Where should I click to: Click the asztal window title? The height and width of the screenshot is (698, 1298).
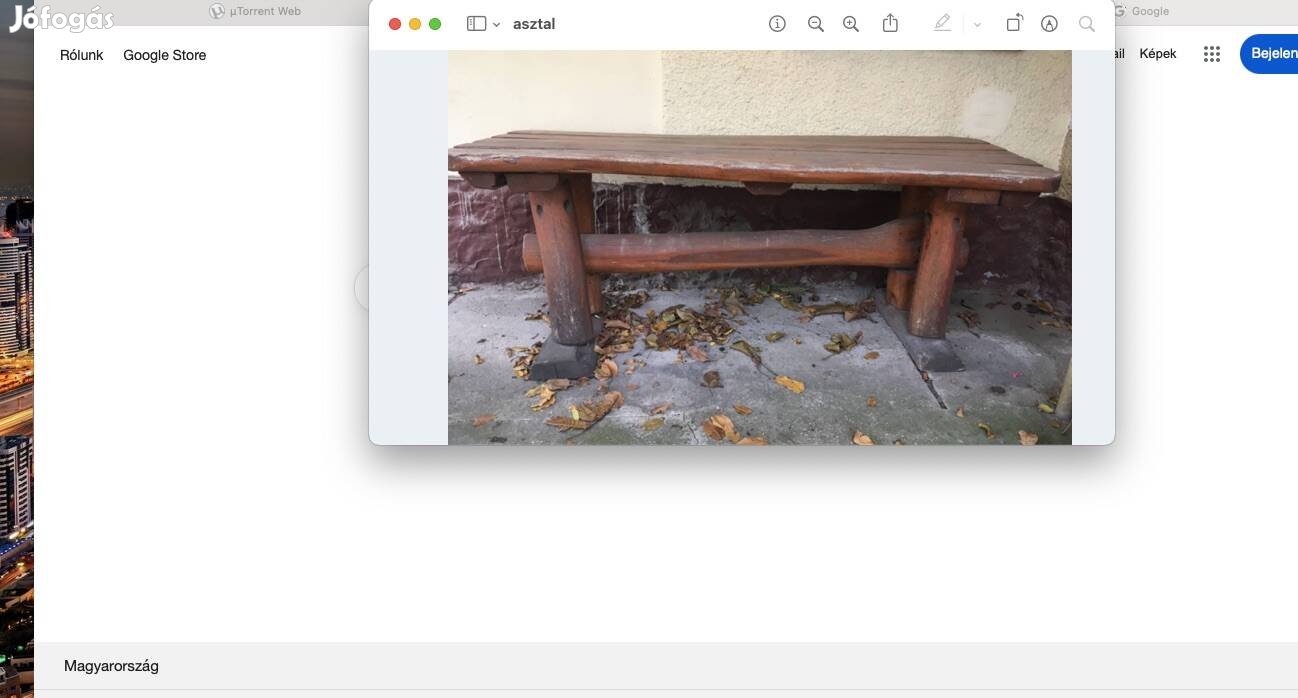pos(534,24)
